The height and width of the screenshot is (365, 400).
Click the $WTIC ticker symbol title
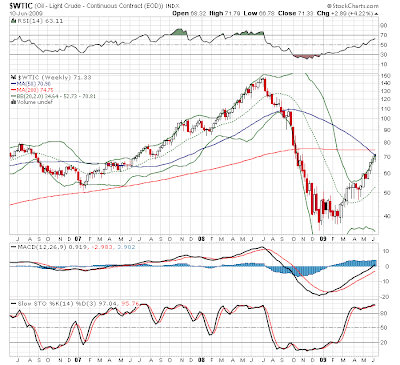pos(20,6)
